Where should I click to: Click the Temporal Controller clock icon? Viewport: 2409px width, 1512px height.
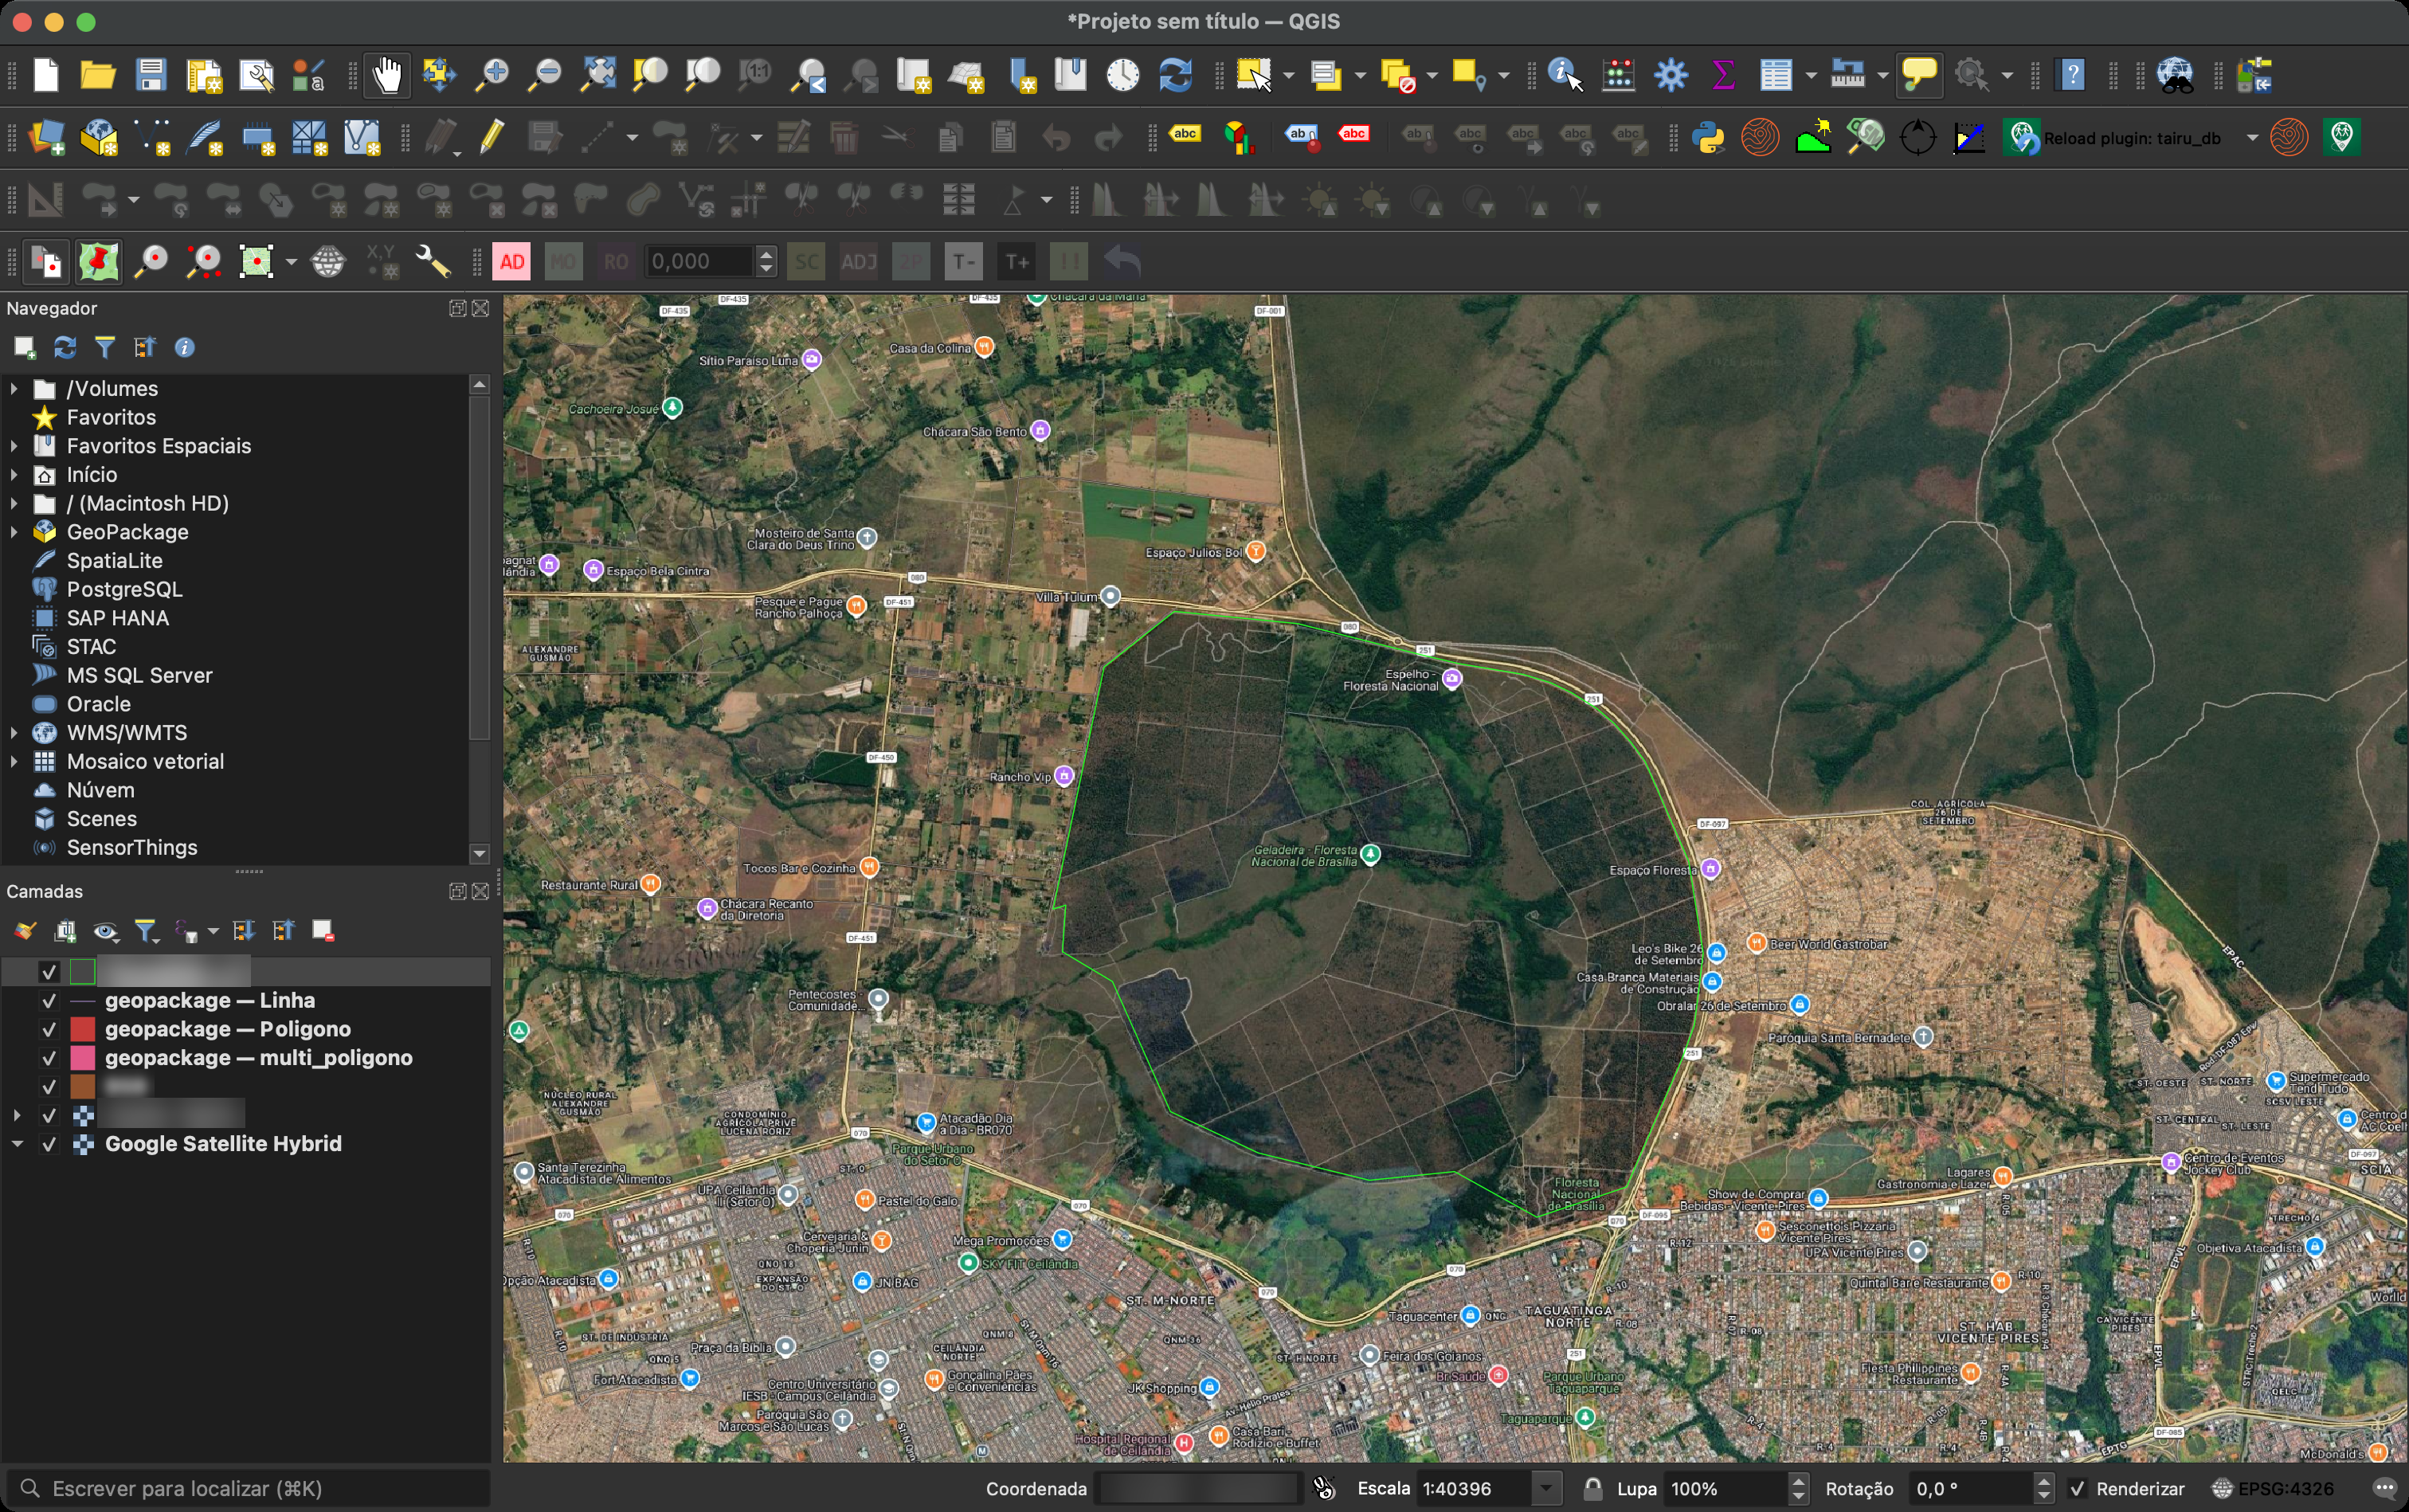pos(1123,75)
